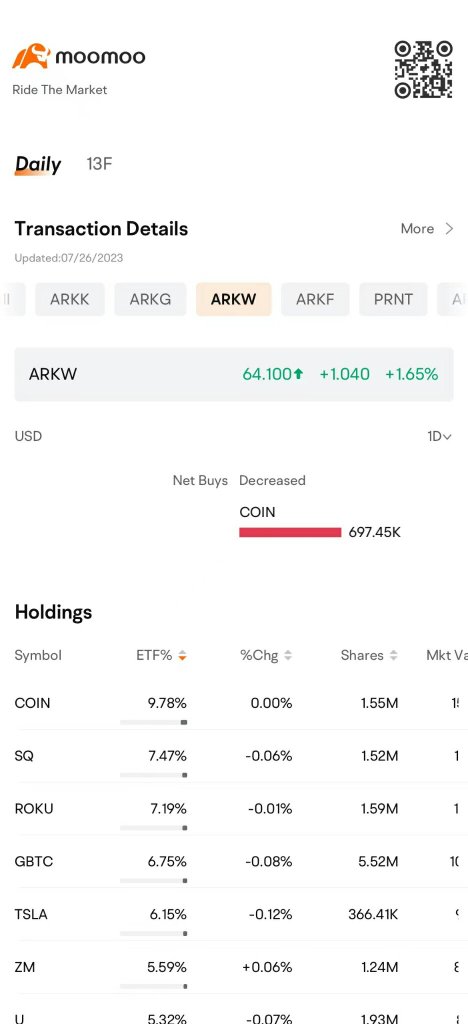Open the COIN holdings row
Viewport: 468px width, 1024px height.
(234, 704)
